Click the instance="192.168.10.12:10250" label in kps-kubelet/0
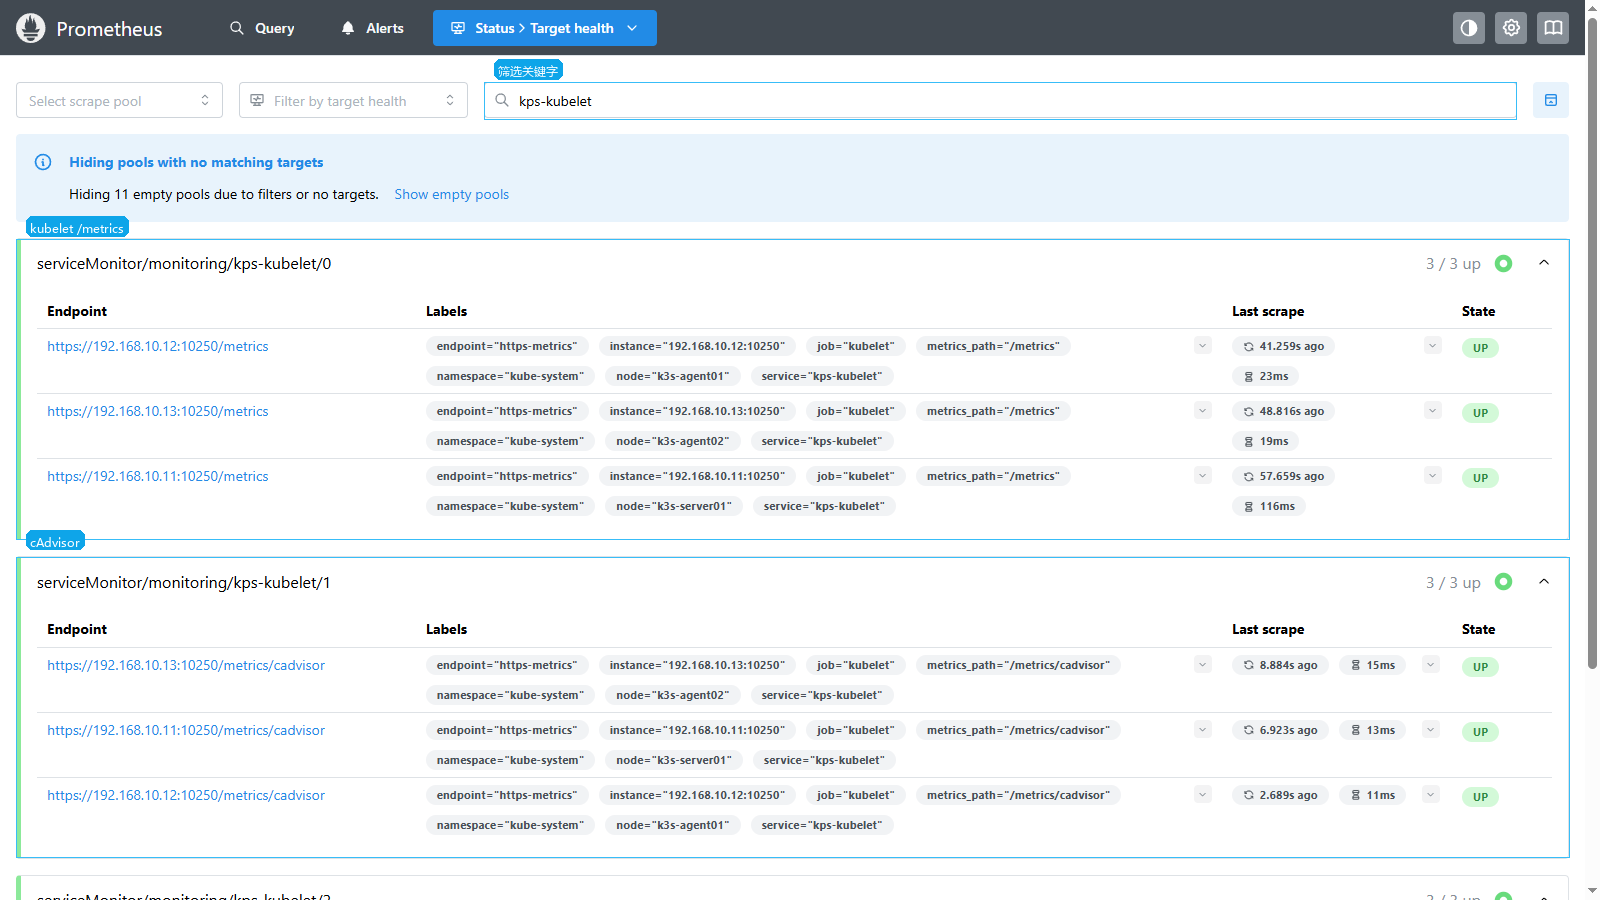The width and height of the screenshot is (1600, 900). (x=697, y=346)
